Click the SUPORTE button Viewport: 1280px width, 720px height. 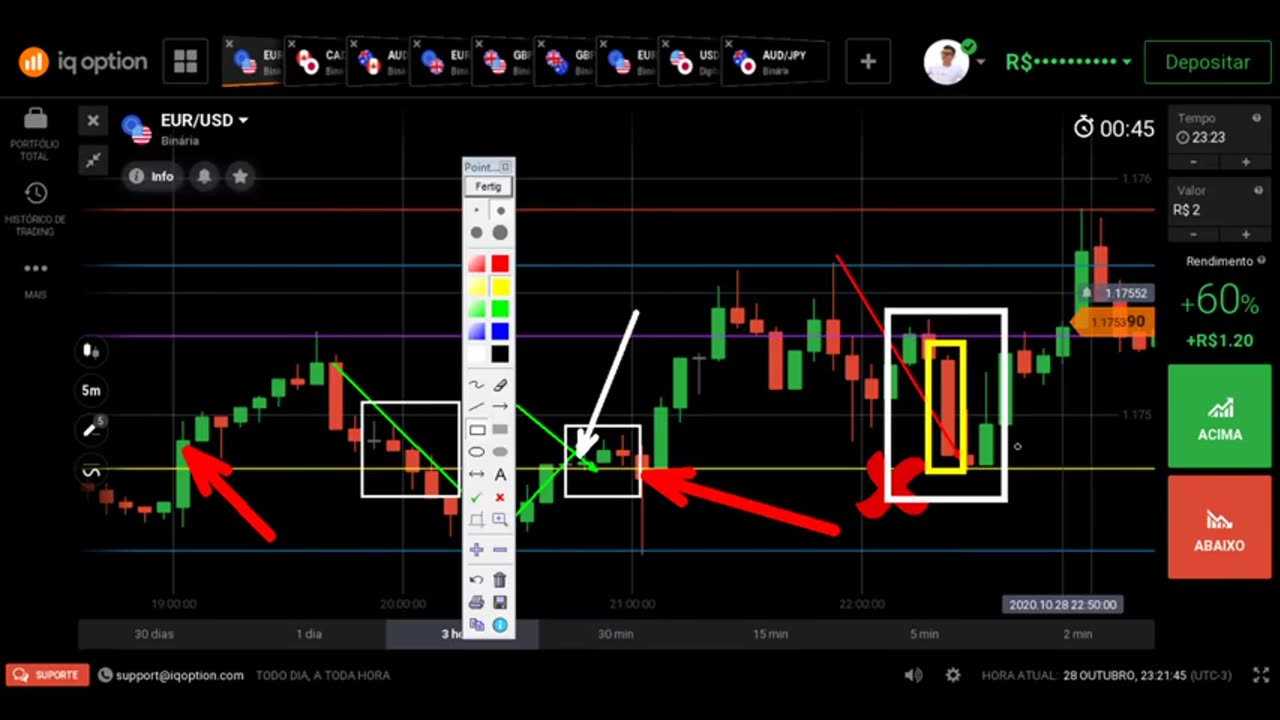point(47,675)
